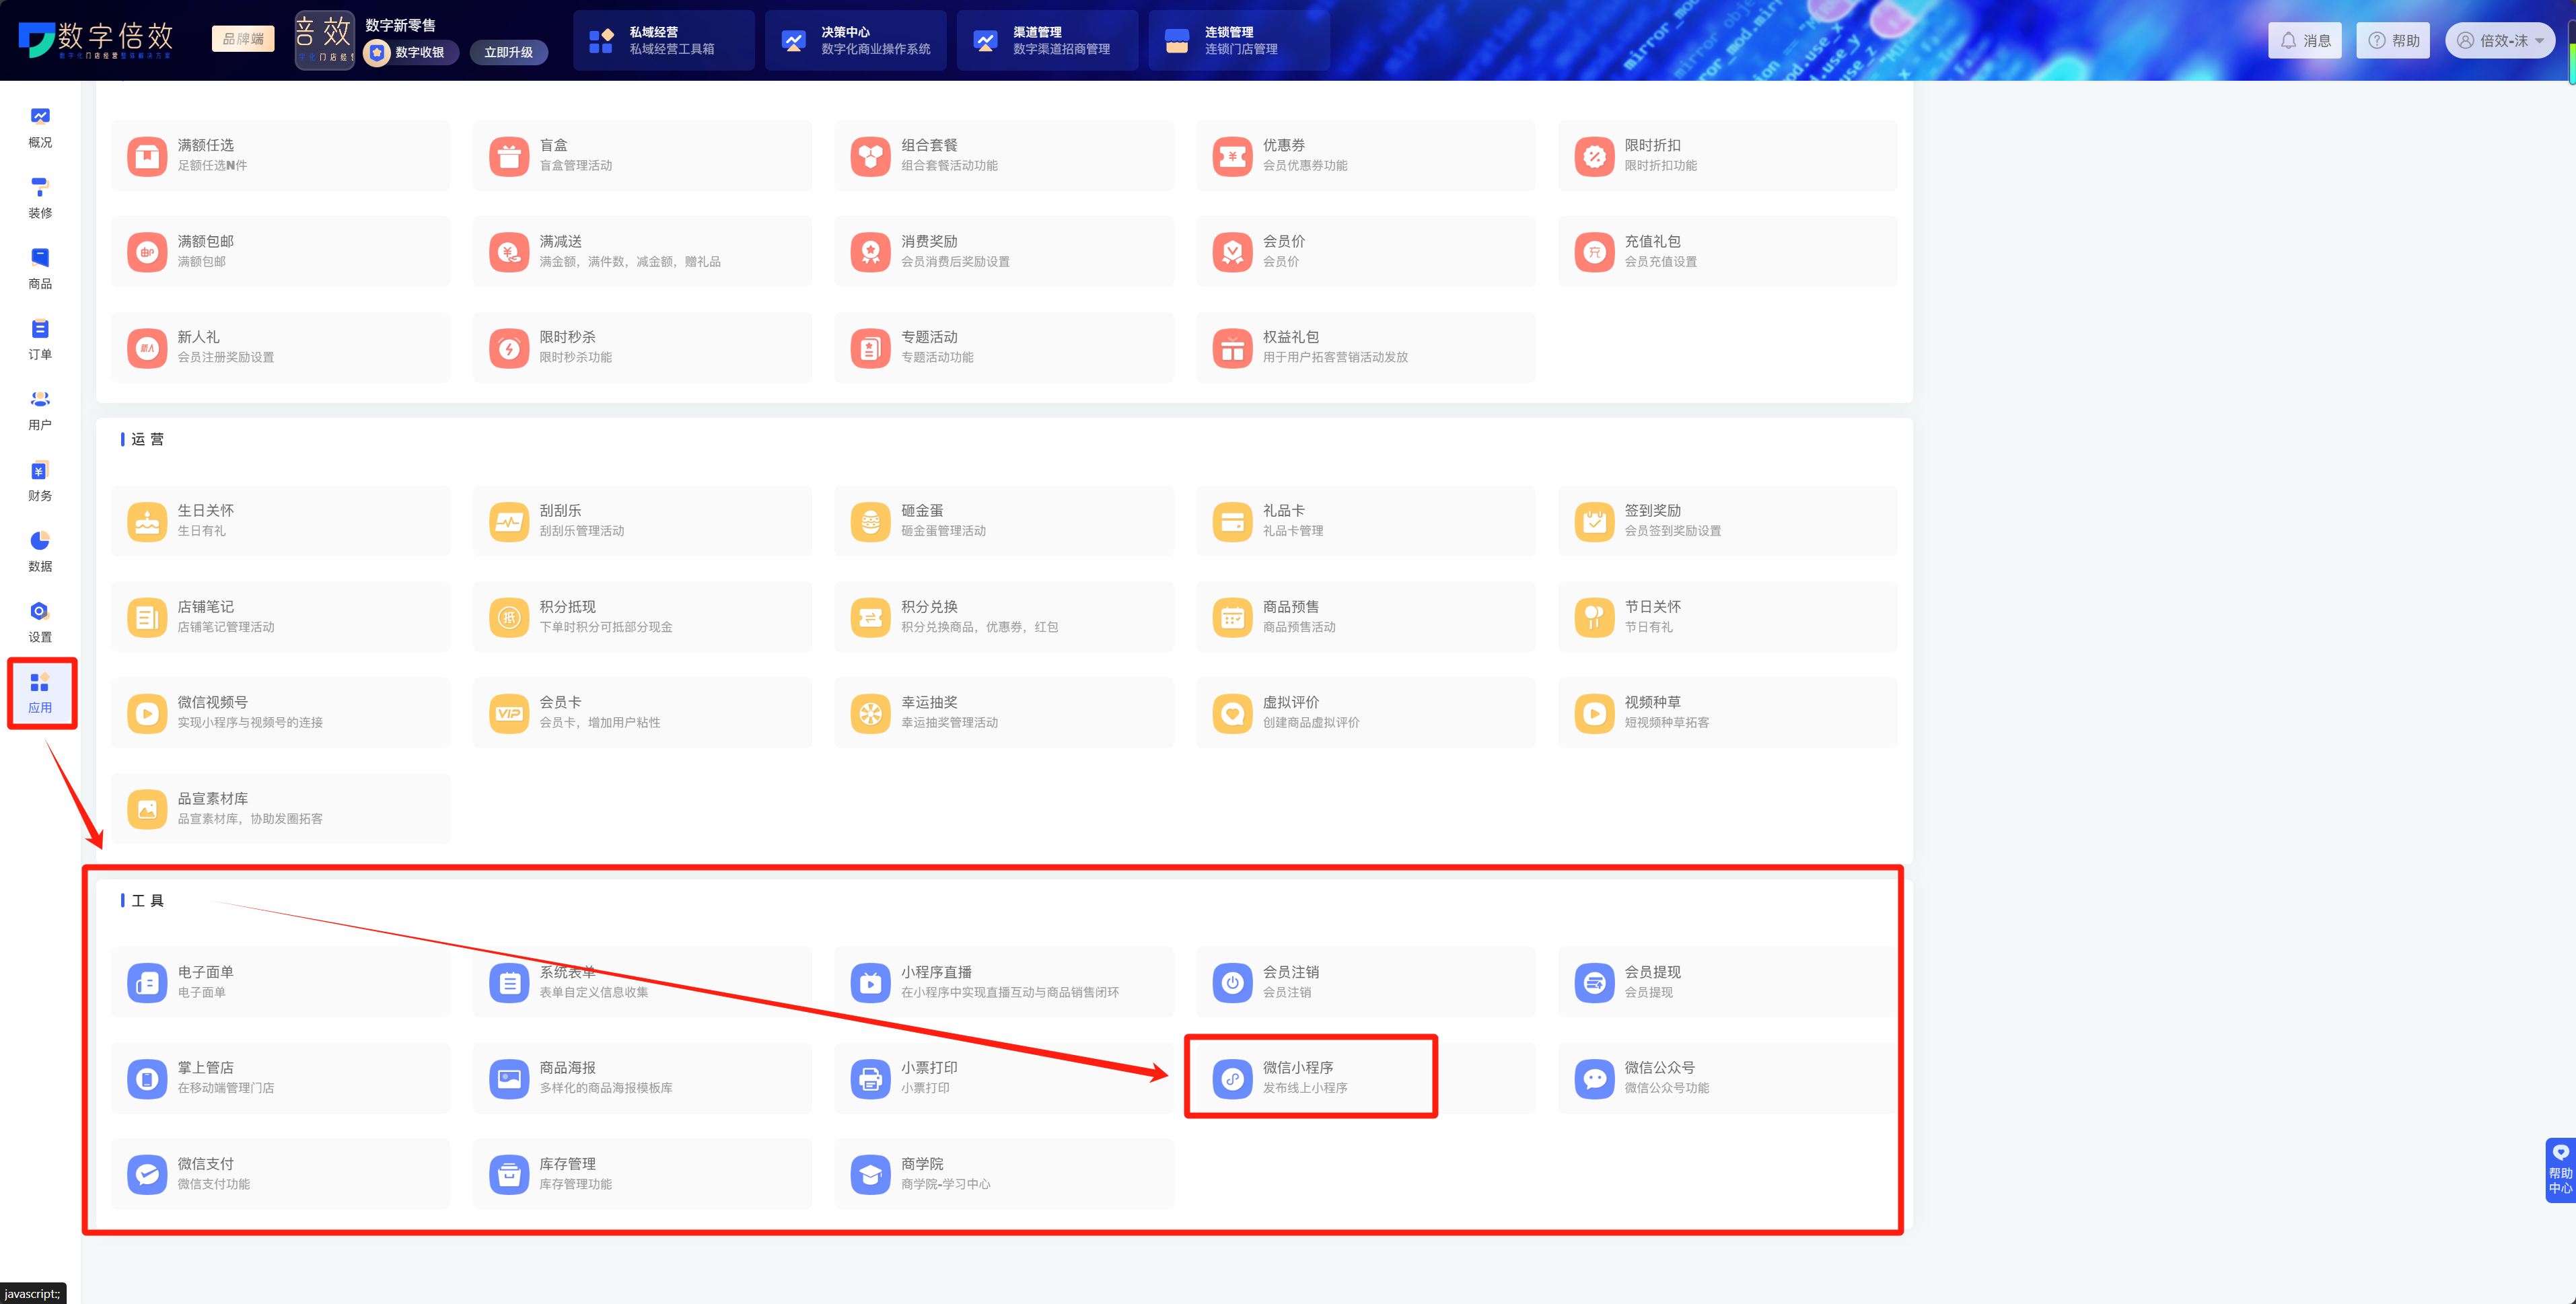
Task: Click the 积分兑换 title
Action: pyautogui.click(x=929, y=606)
